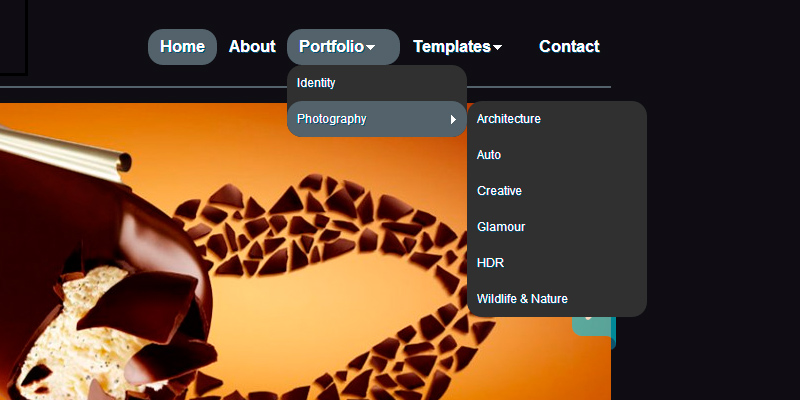The image size is (800, 400).
Task: Click the Portfolio dropdown arrow
Action: (x=370, y=47)
